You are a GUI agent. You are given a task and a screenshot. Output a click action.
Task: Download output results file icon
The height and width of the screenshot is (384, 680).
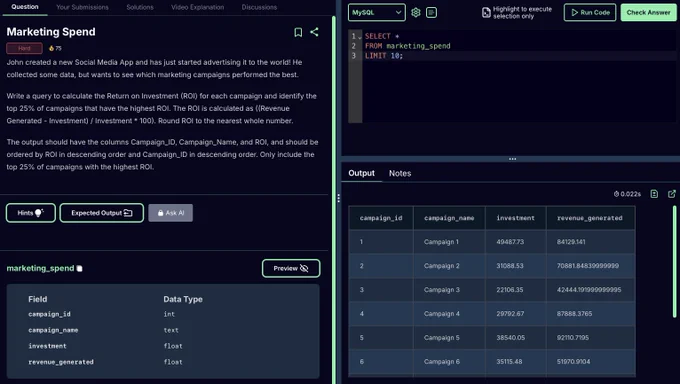(x=654, y=194)
